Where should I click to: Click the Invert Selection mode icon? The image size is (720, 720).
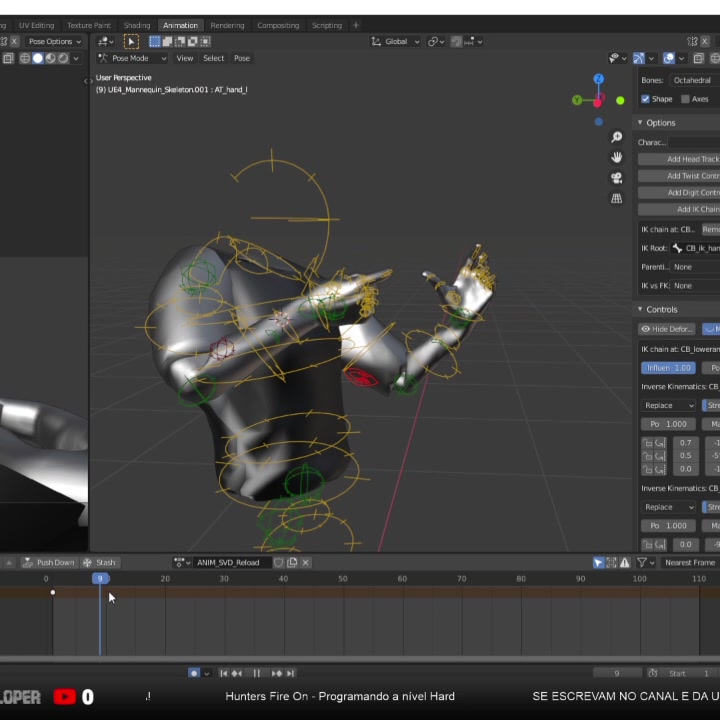coord(192,42)
